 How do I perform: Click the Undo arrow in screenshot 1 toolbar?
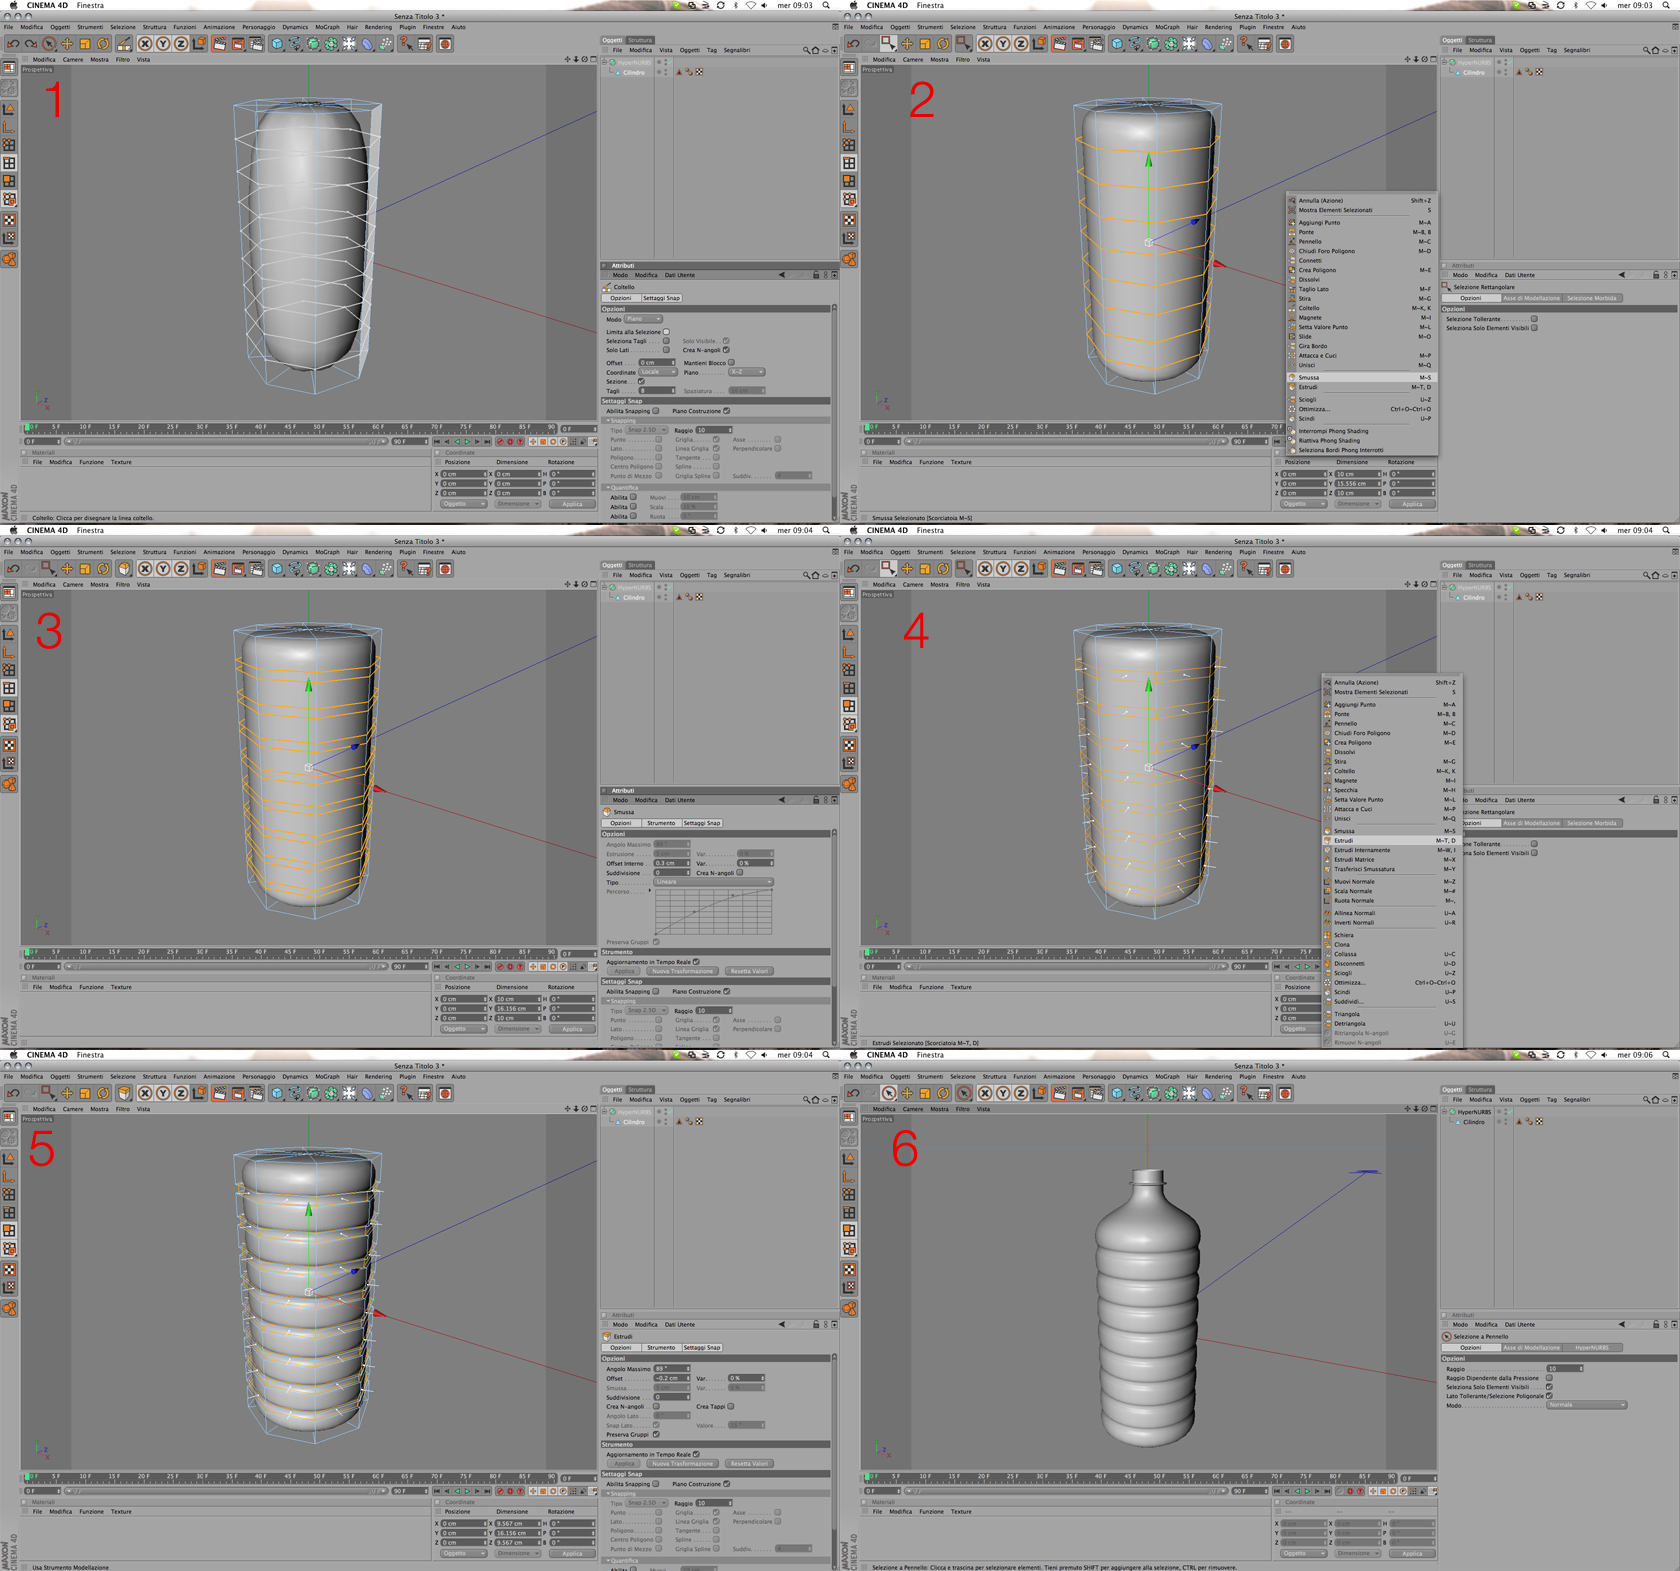pyautogui.click(x=13, y=44)
